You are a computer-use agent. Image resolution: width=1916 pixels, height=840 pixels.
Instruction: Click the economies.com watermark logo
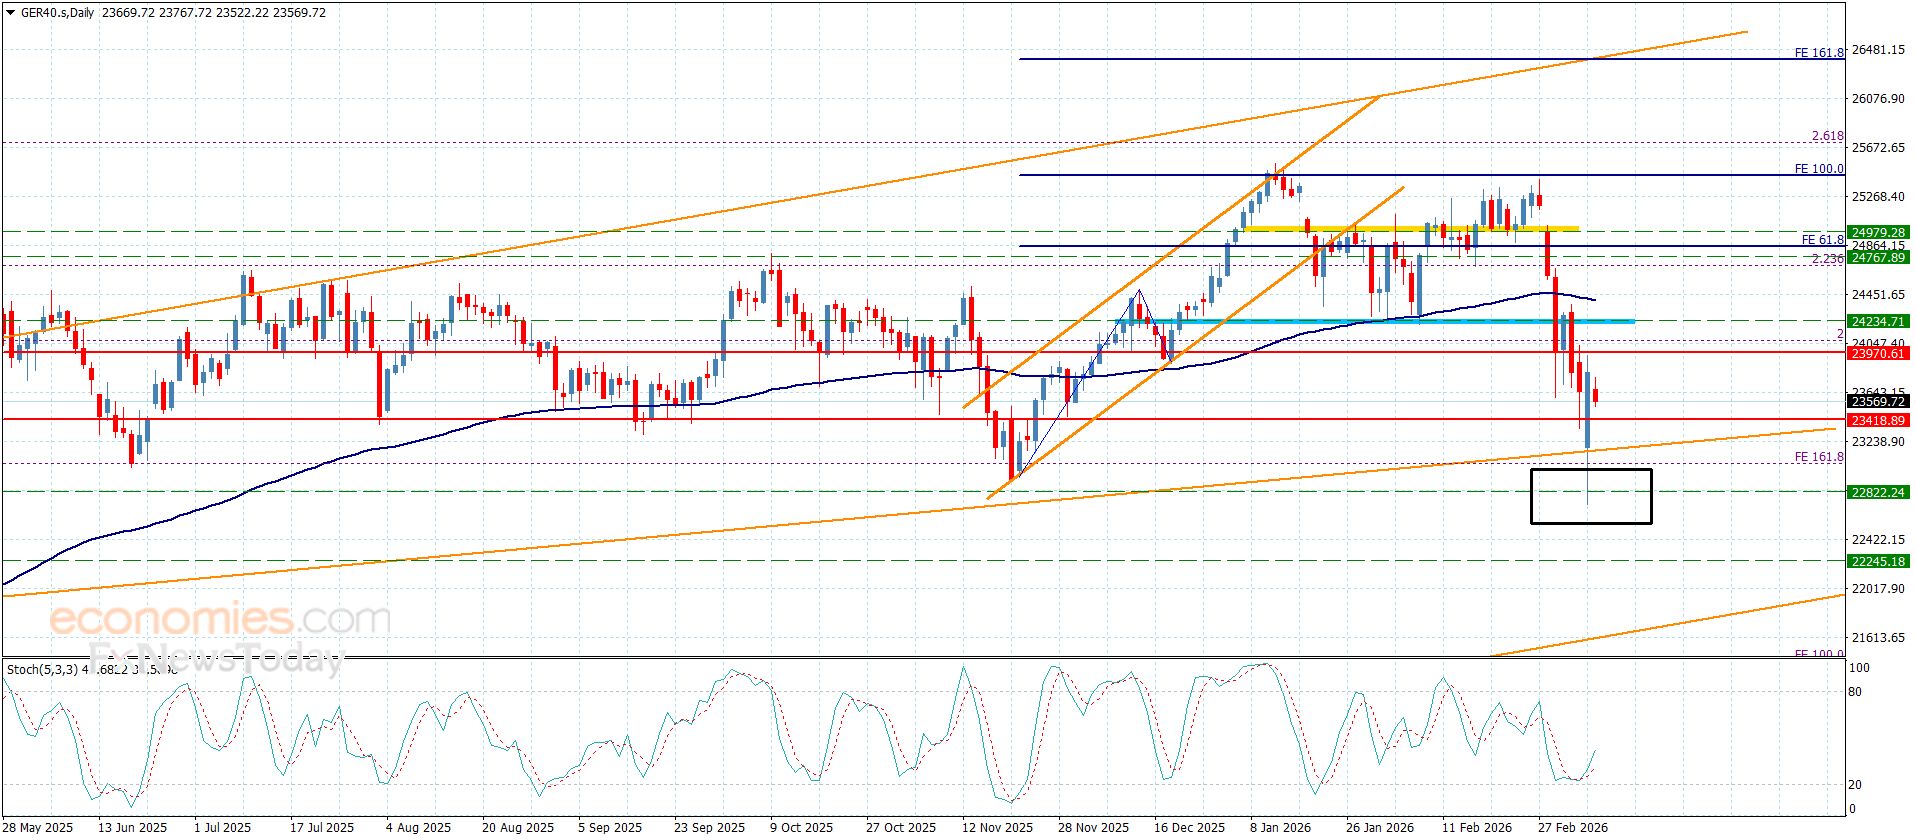[220, 620]
